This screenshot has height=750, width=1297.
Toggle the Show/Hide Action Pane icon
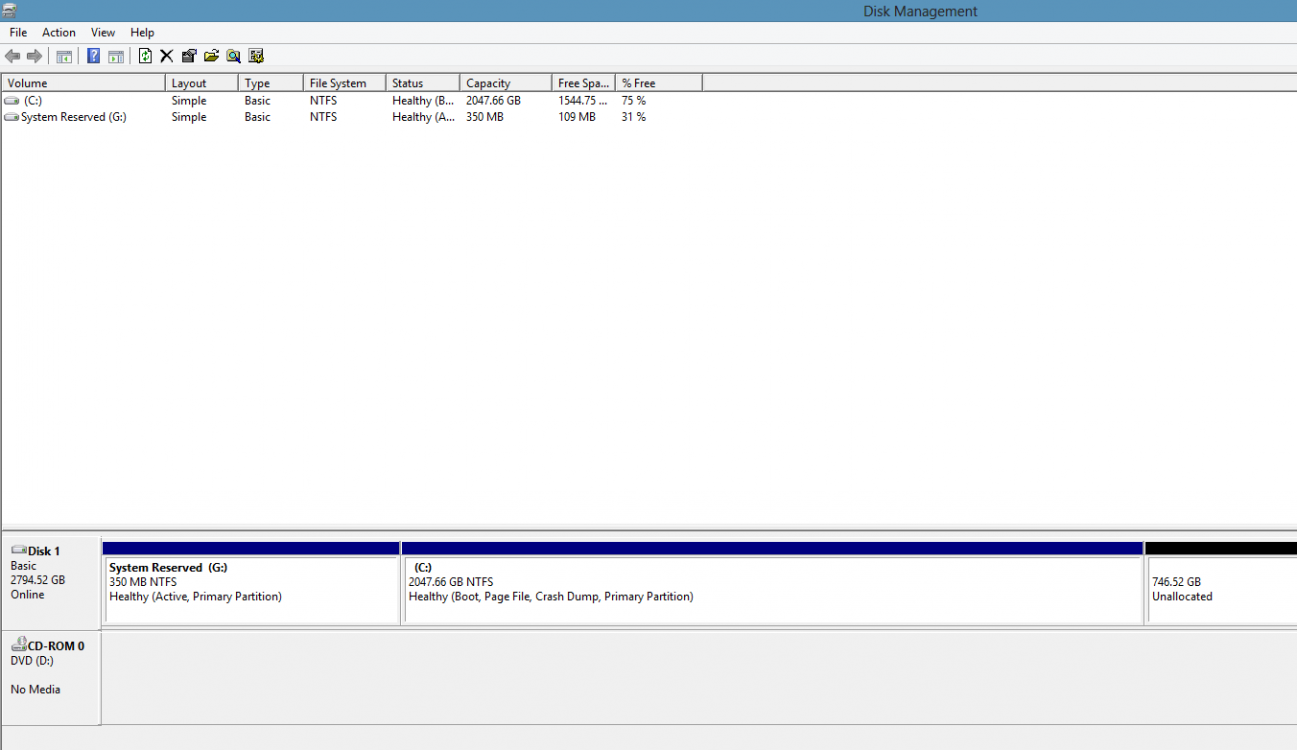[116, 56]
